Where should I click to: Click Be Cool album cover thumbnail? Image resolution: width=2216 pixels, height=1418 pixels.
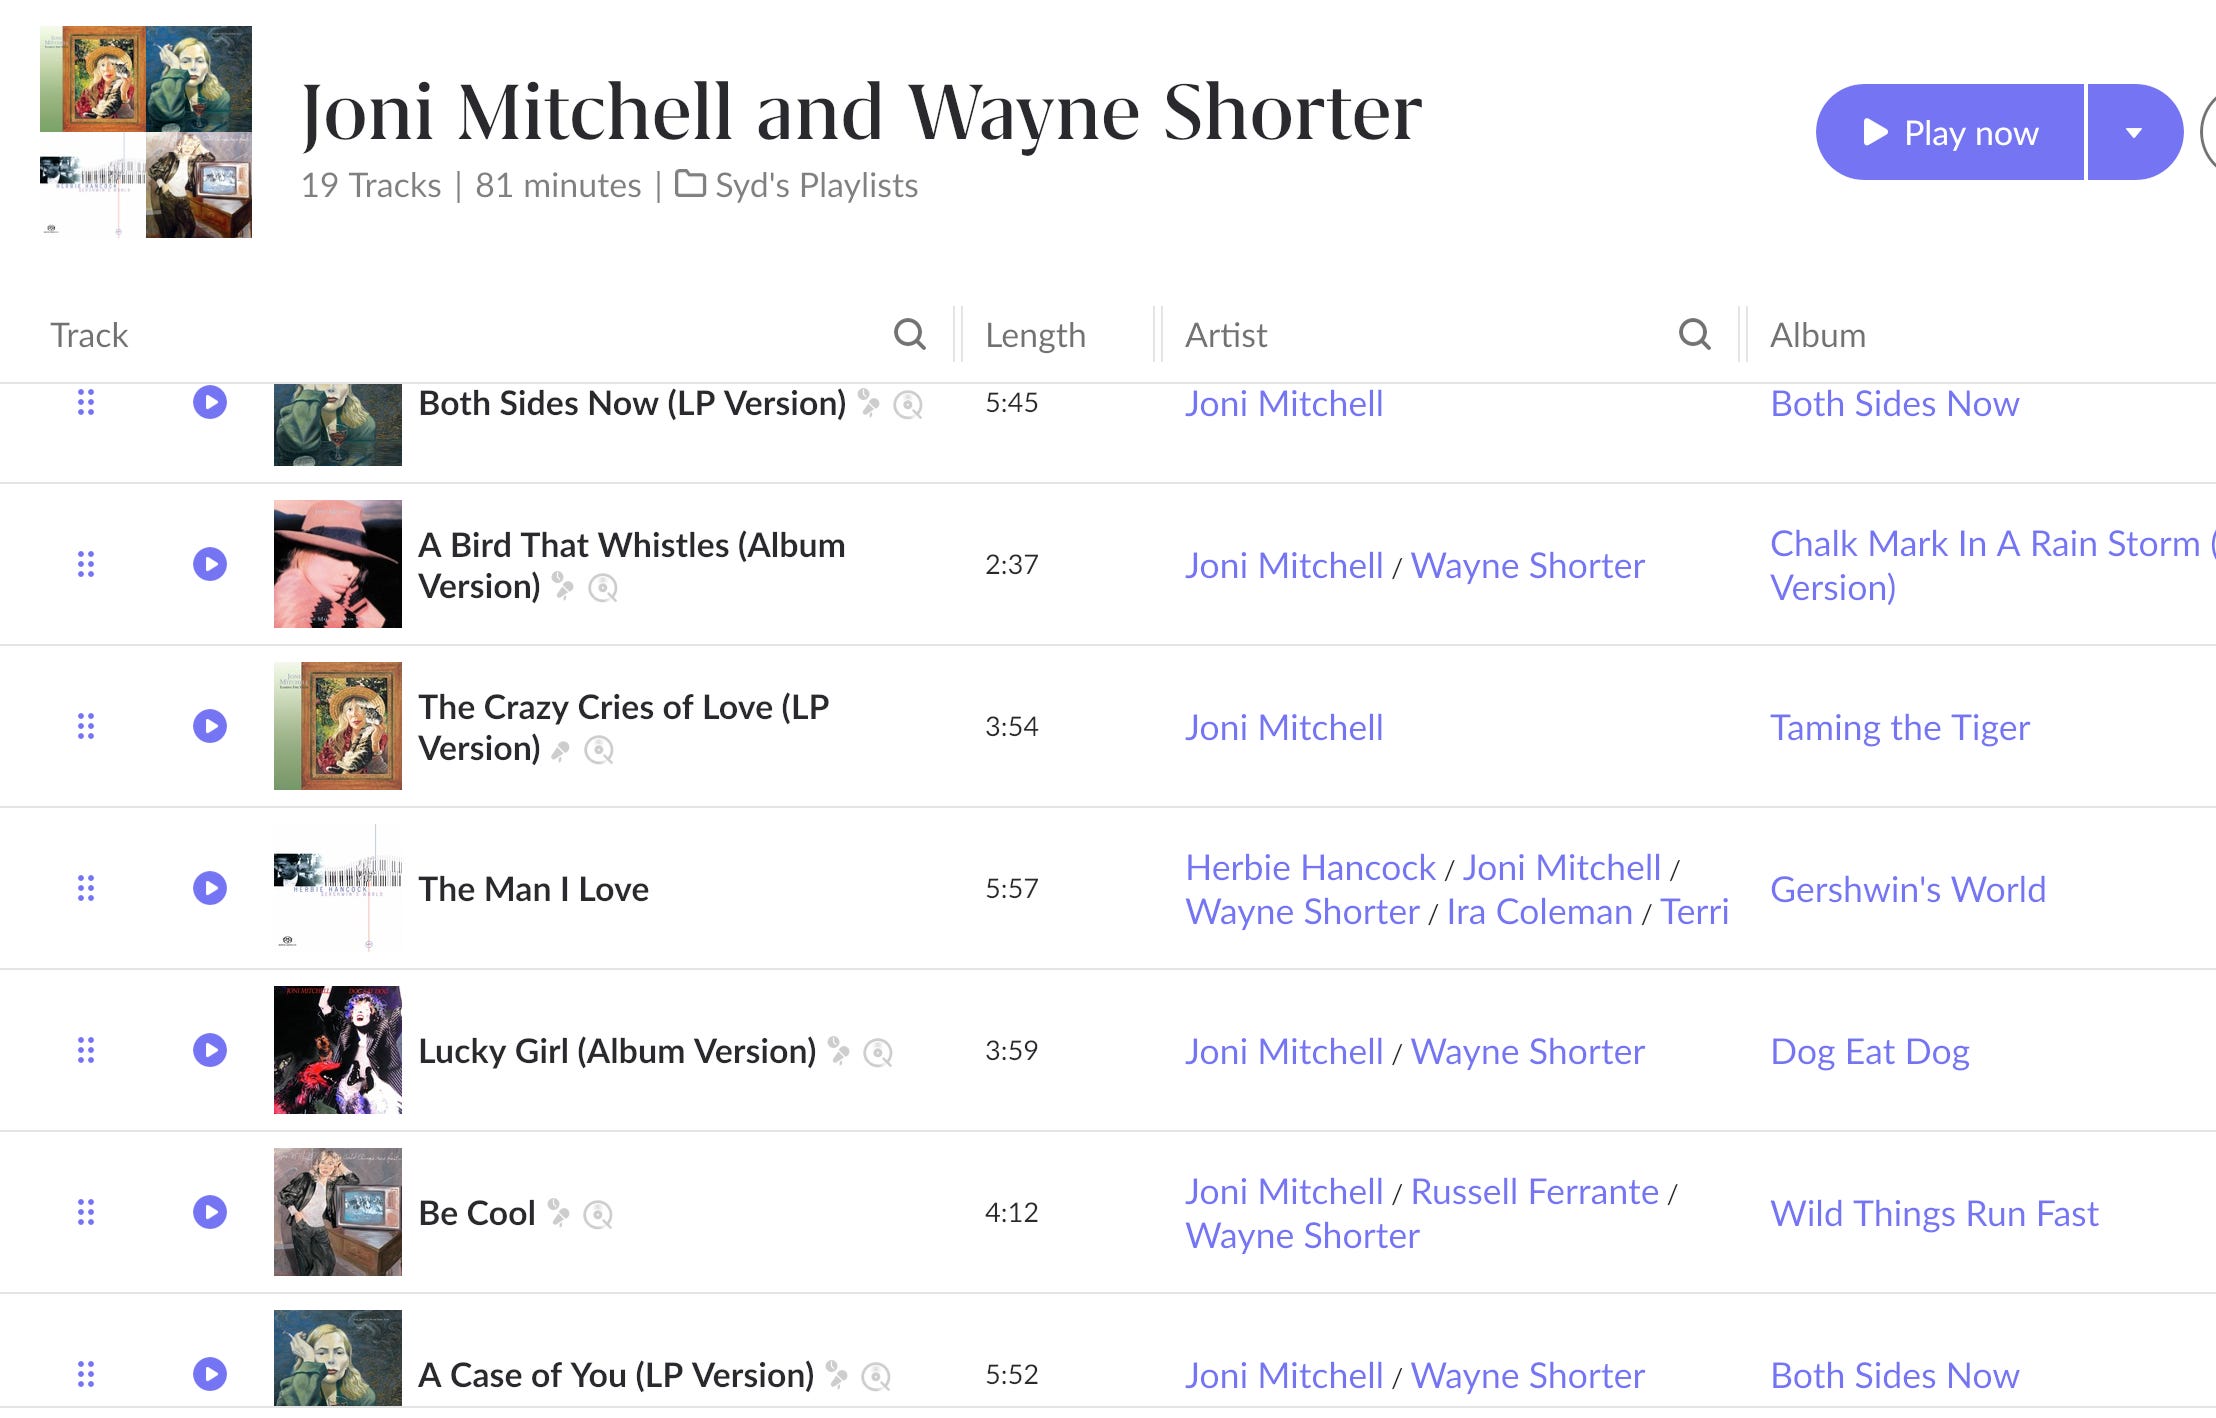click(x=338, y=1212)
